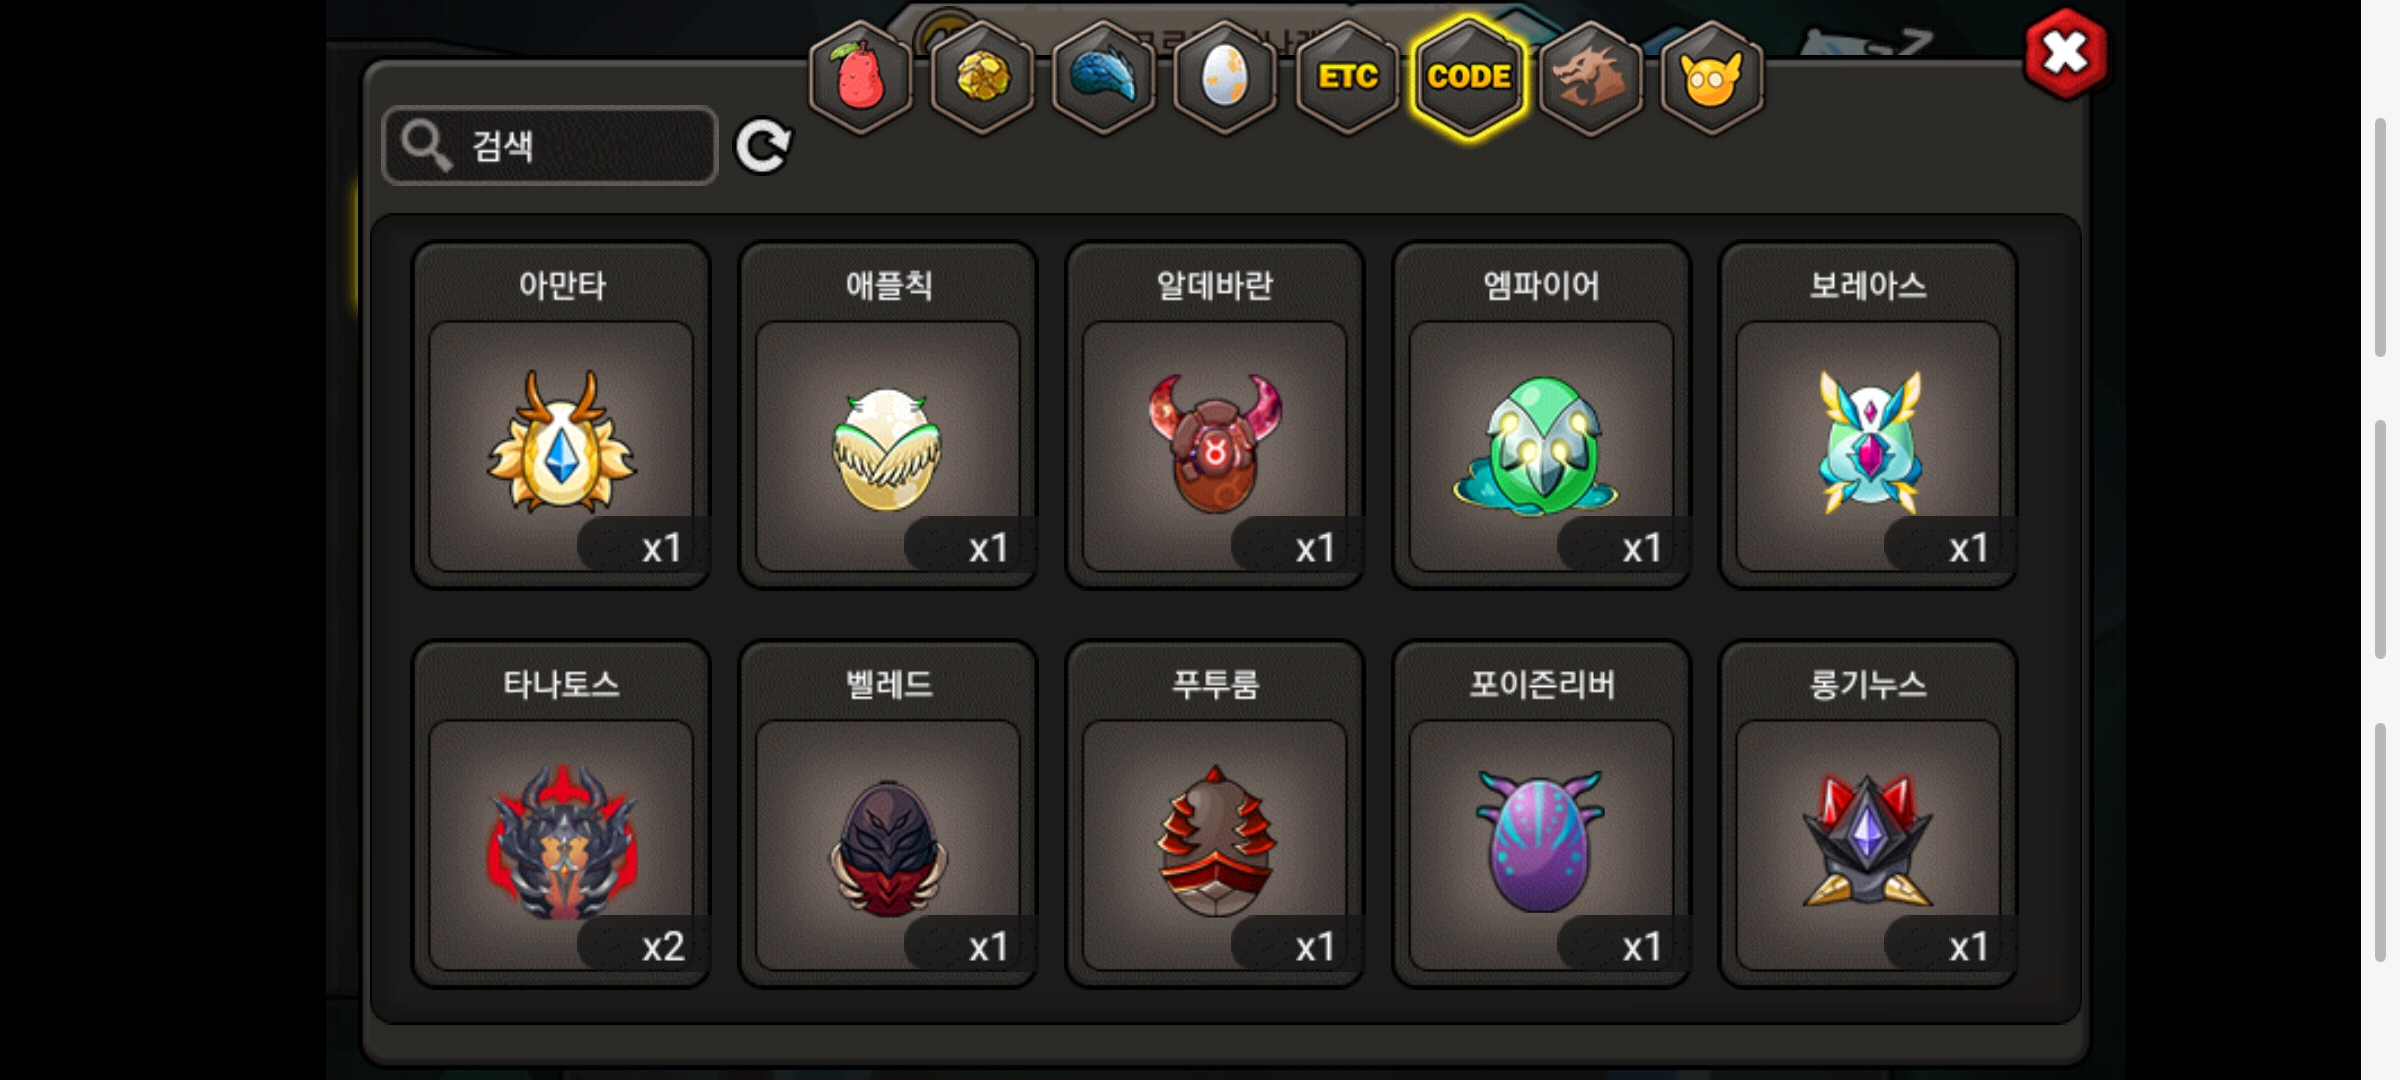The height and width of the screenshot is (1080, 2400).
Task: Click the refresh arrow beside search
Action: pyautogui.click(x=763, y=147)
